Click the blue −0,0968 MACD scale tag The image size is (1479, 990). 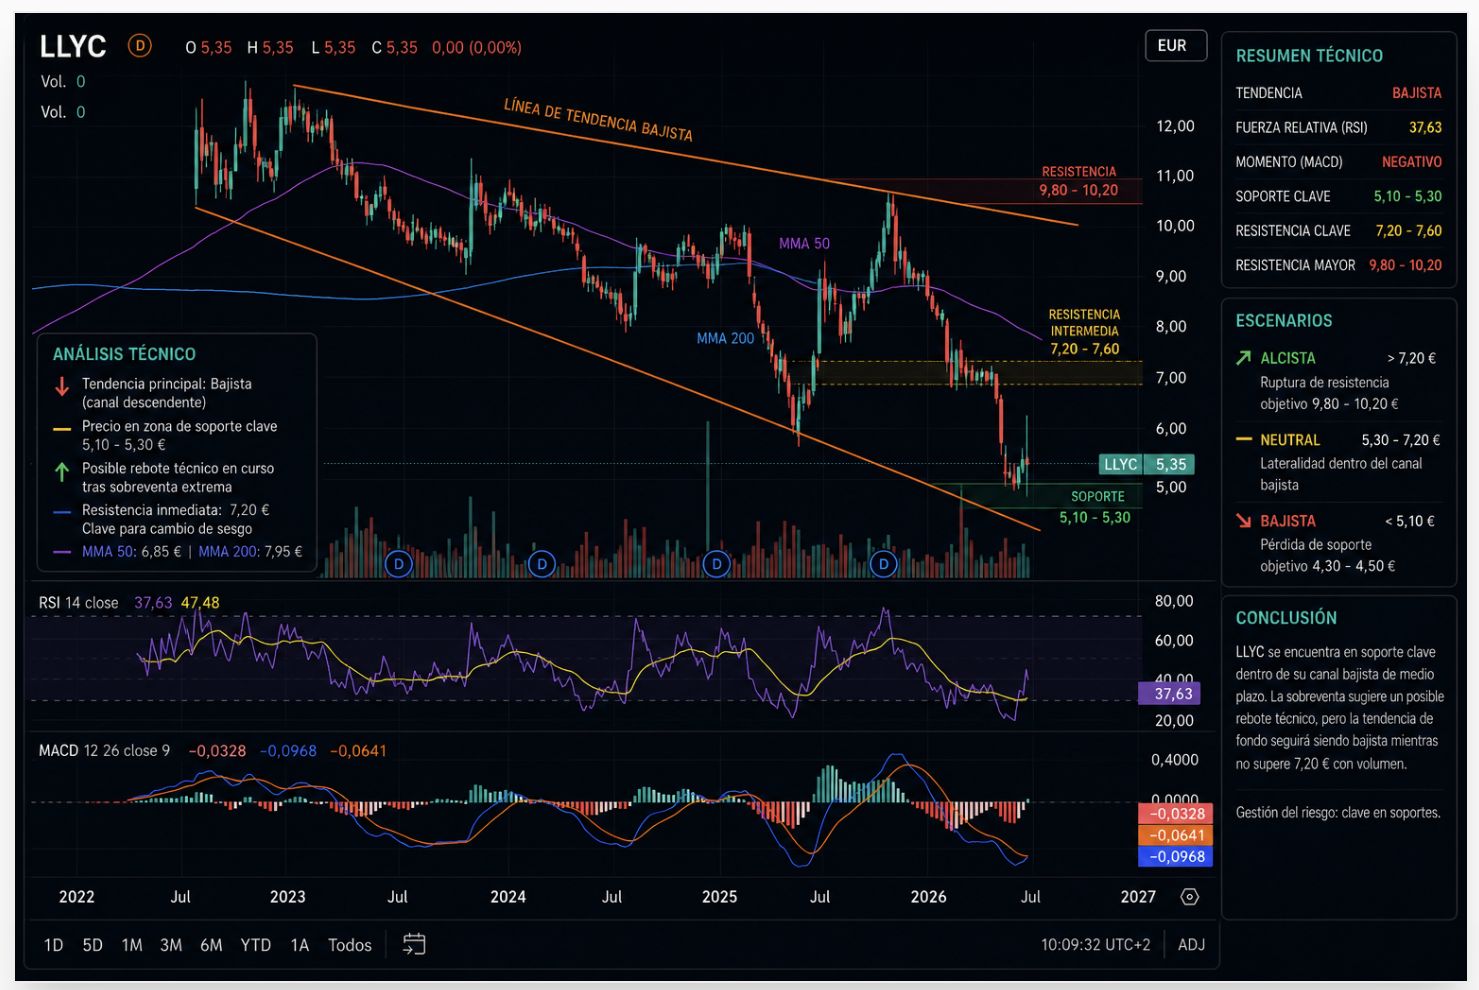click(1176, 856)
